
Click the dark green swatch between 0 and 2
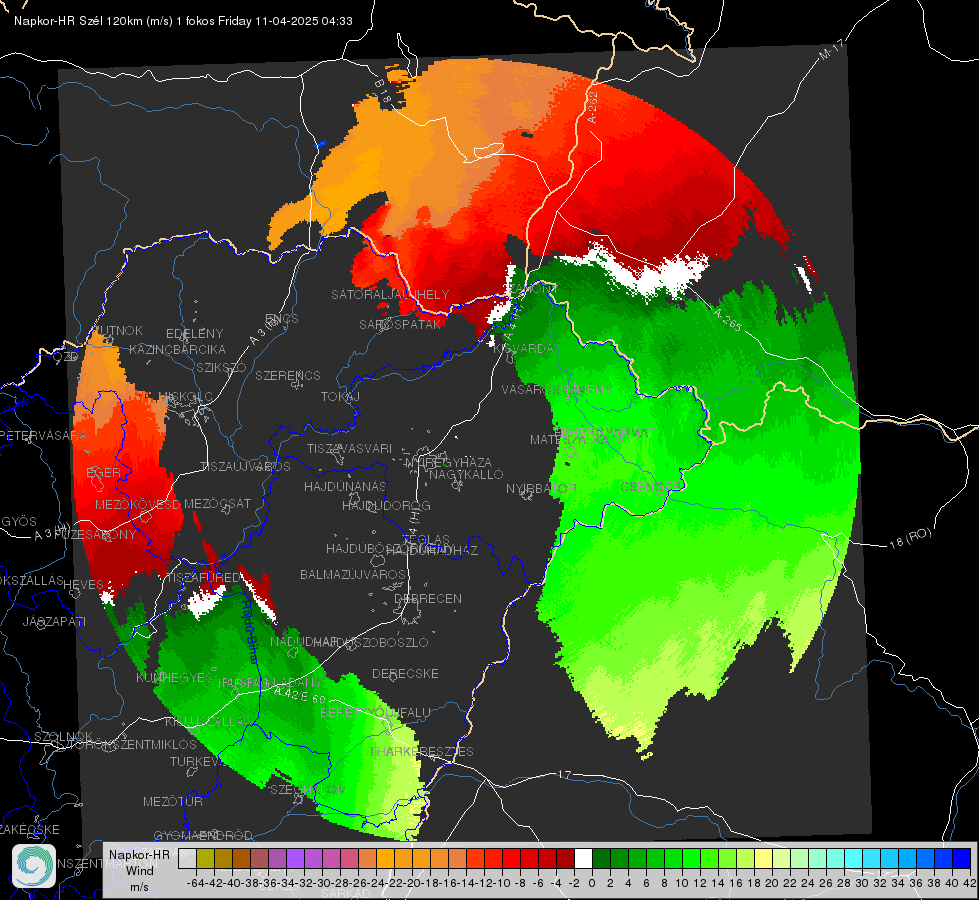point(601,858)
